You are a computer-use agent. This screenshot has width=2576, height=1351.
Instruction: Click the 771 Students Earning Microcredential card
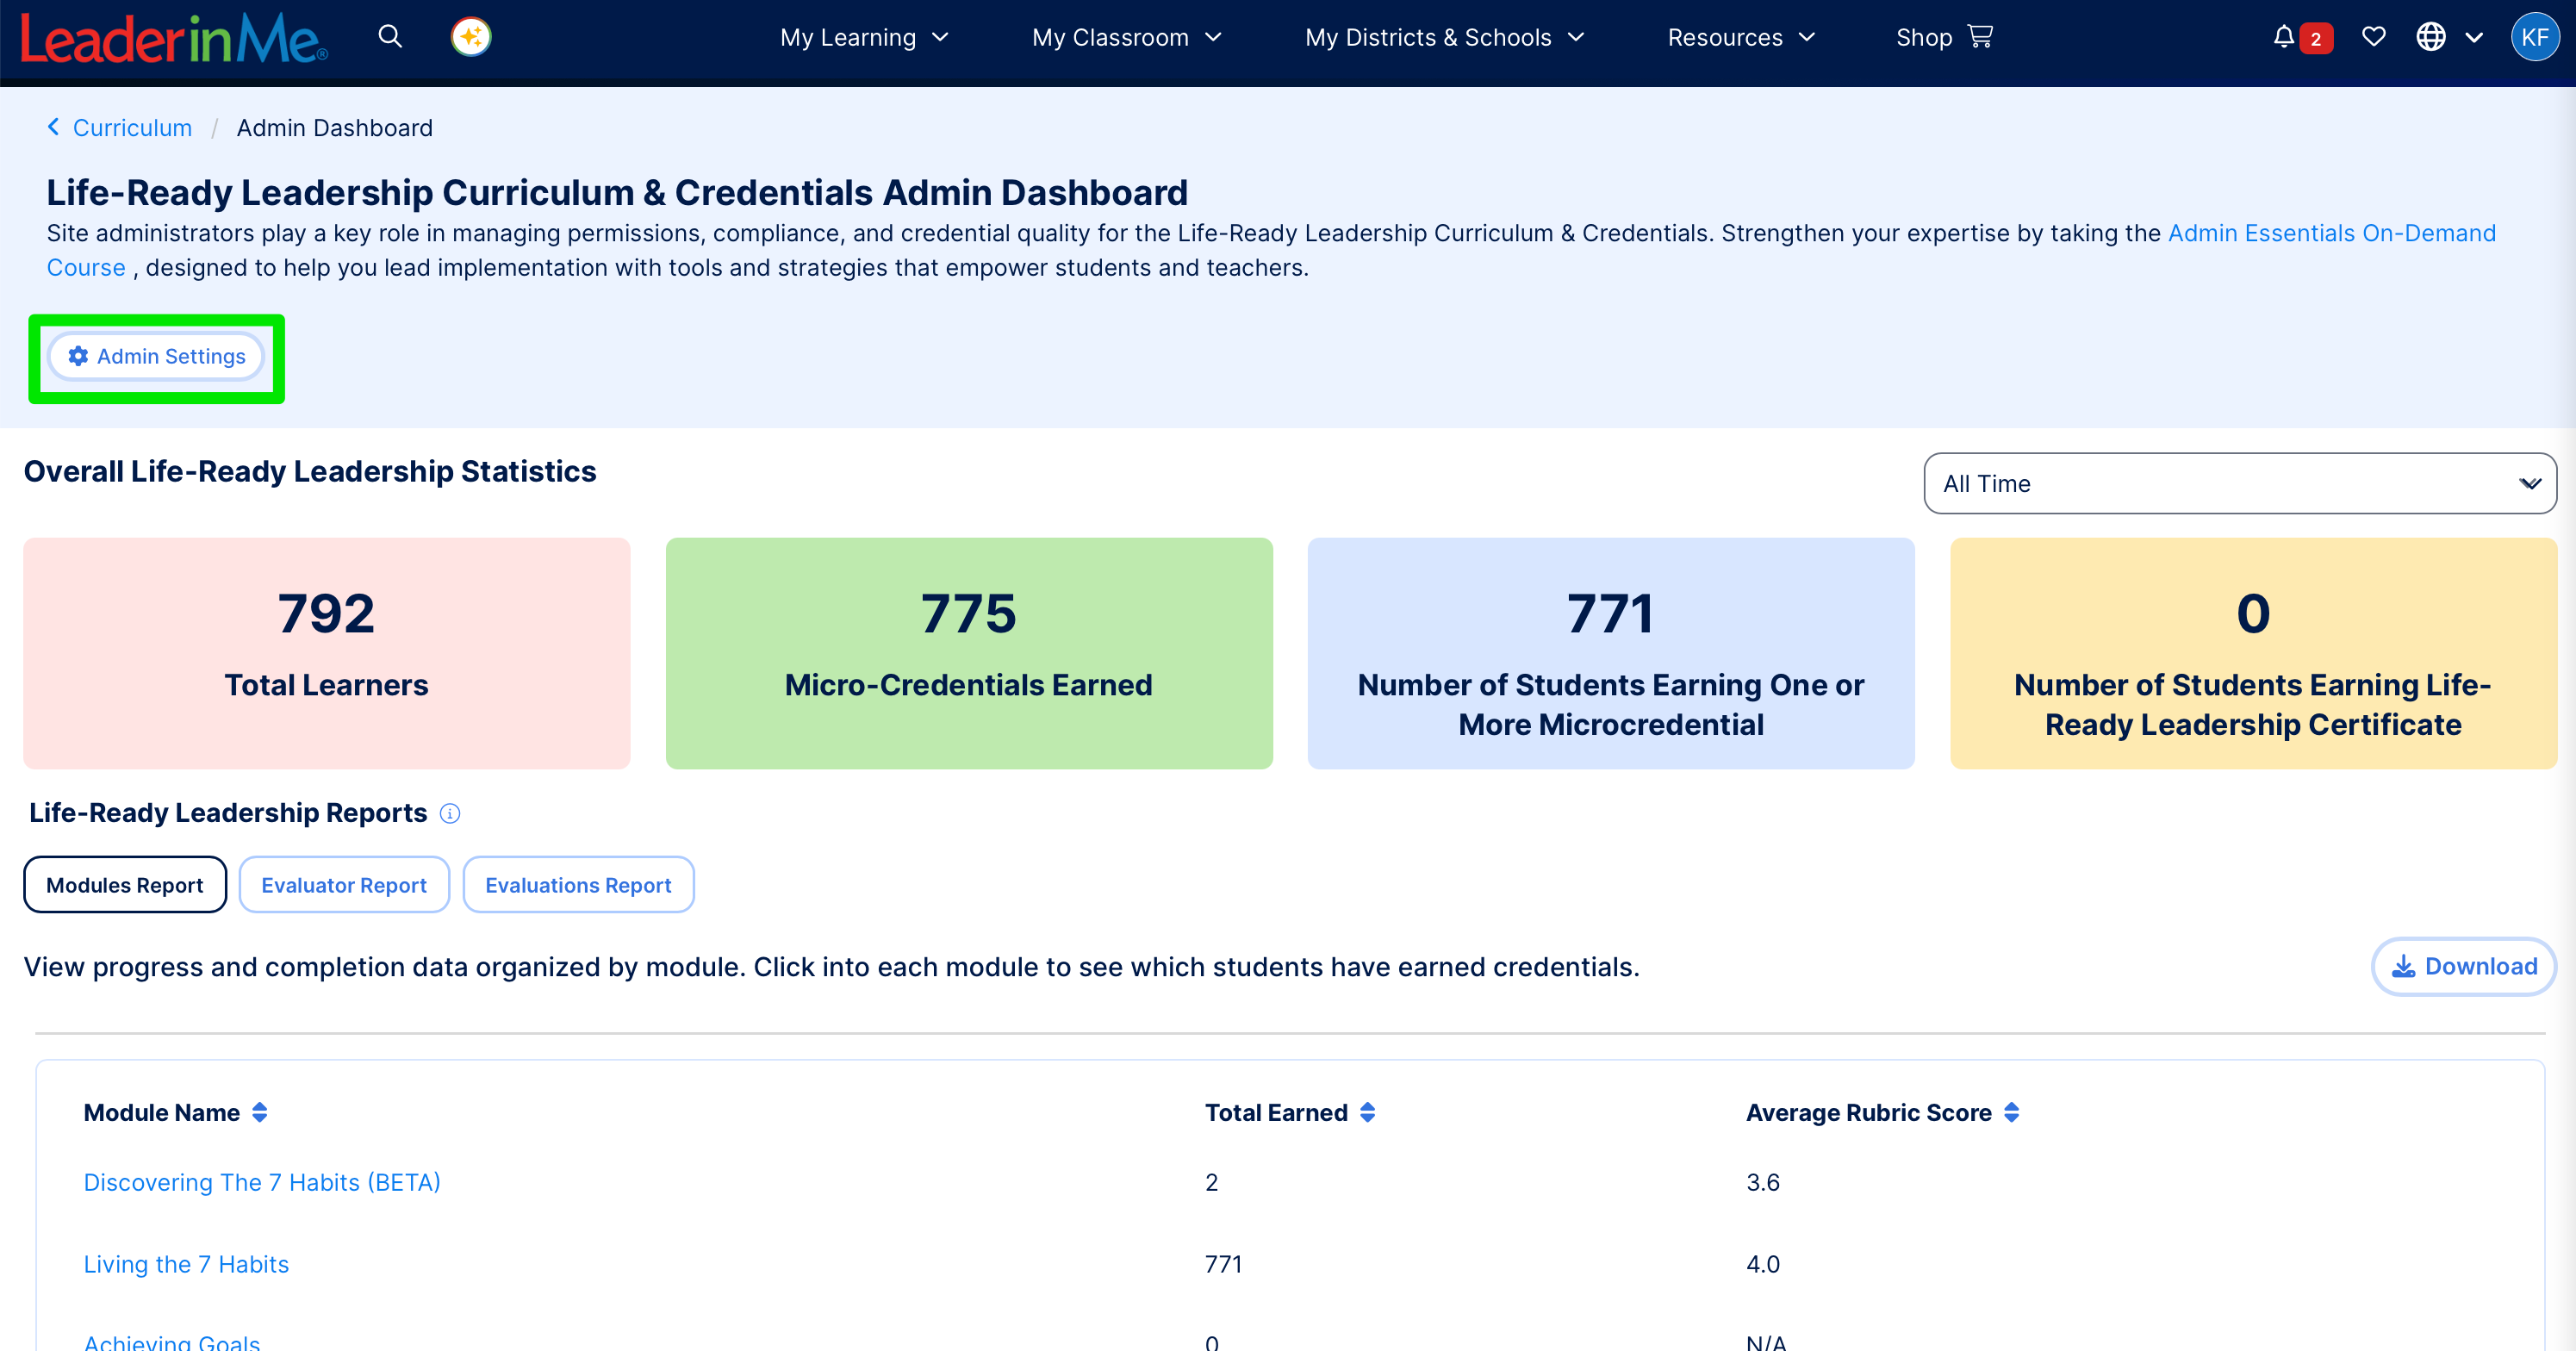tap(1611, 654)
